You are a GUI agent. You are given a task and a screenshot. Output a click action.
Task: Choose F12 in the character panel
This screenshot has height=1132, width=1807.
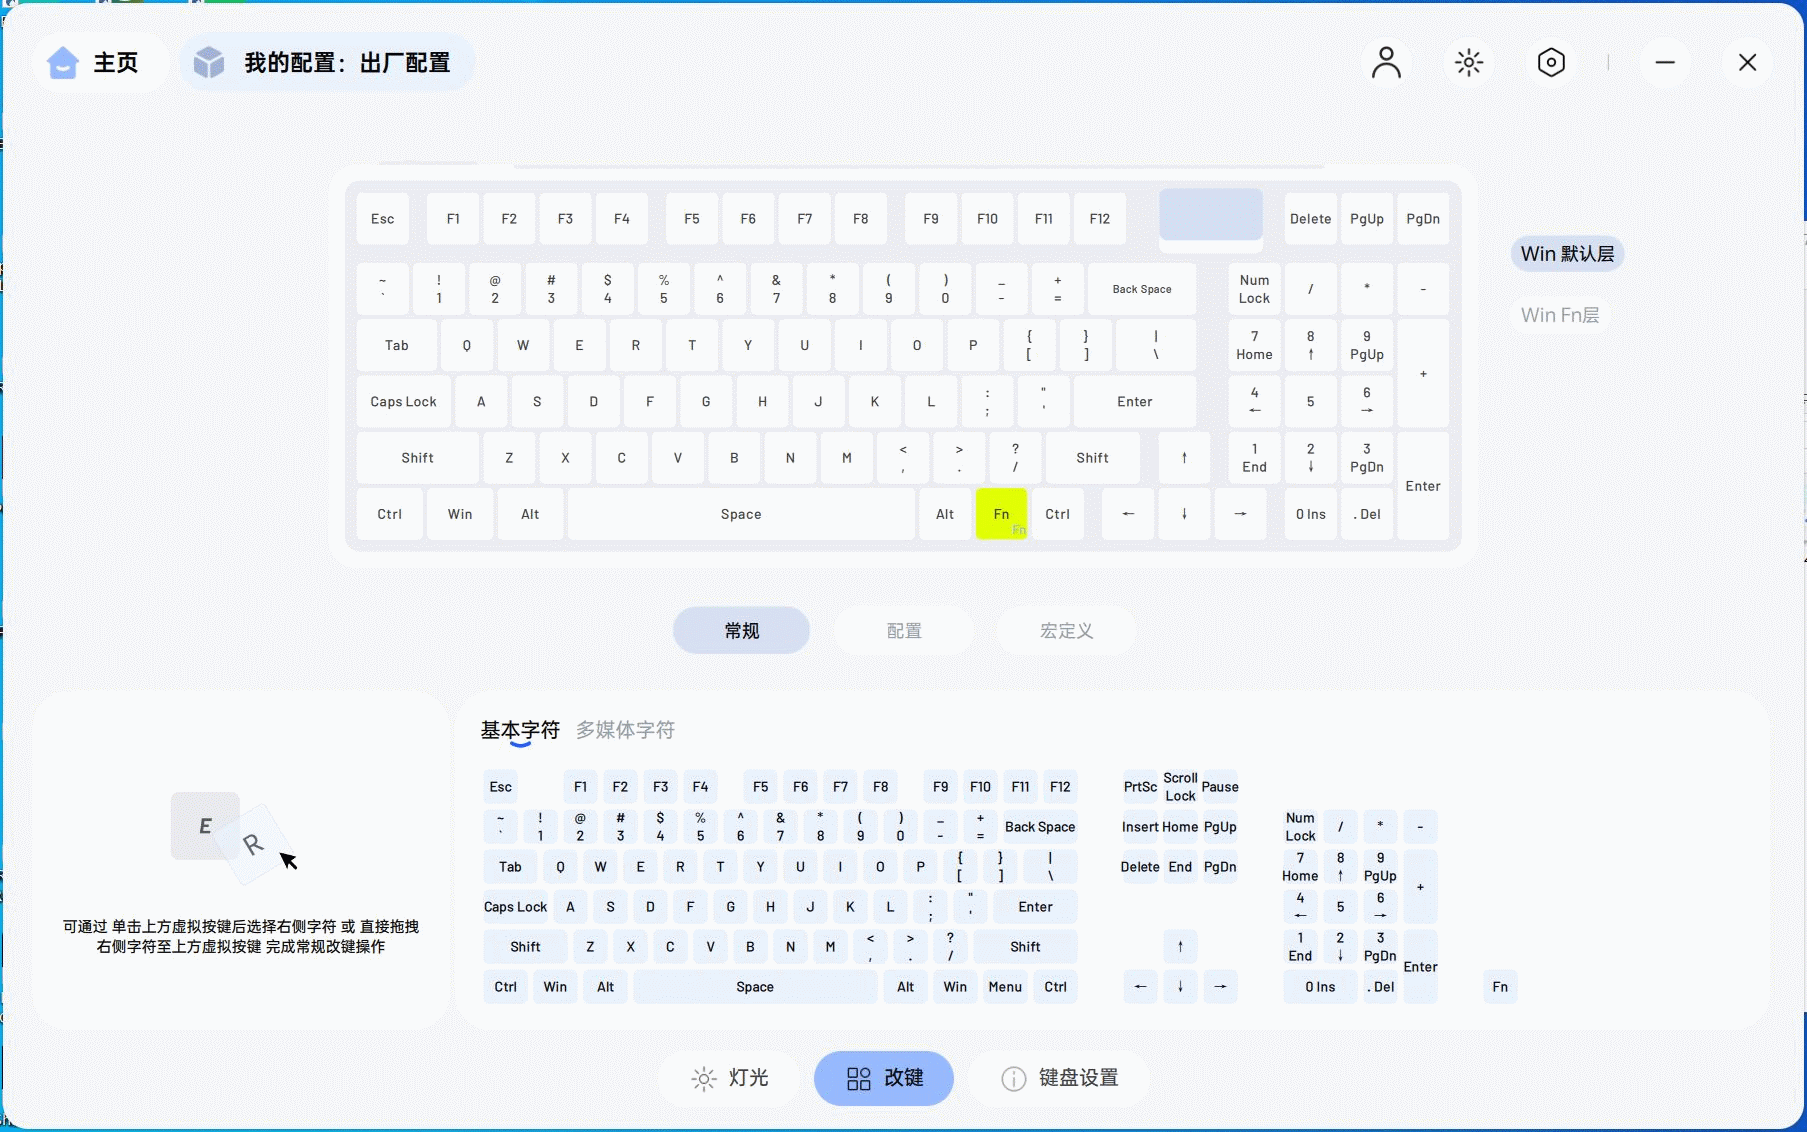click(x=1060, y=787)
